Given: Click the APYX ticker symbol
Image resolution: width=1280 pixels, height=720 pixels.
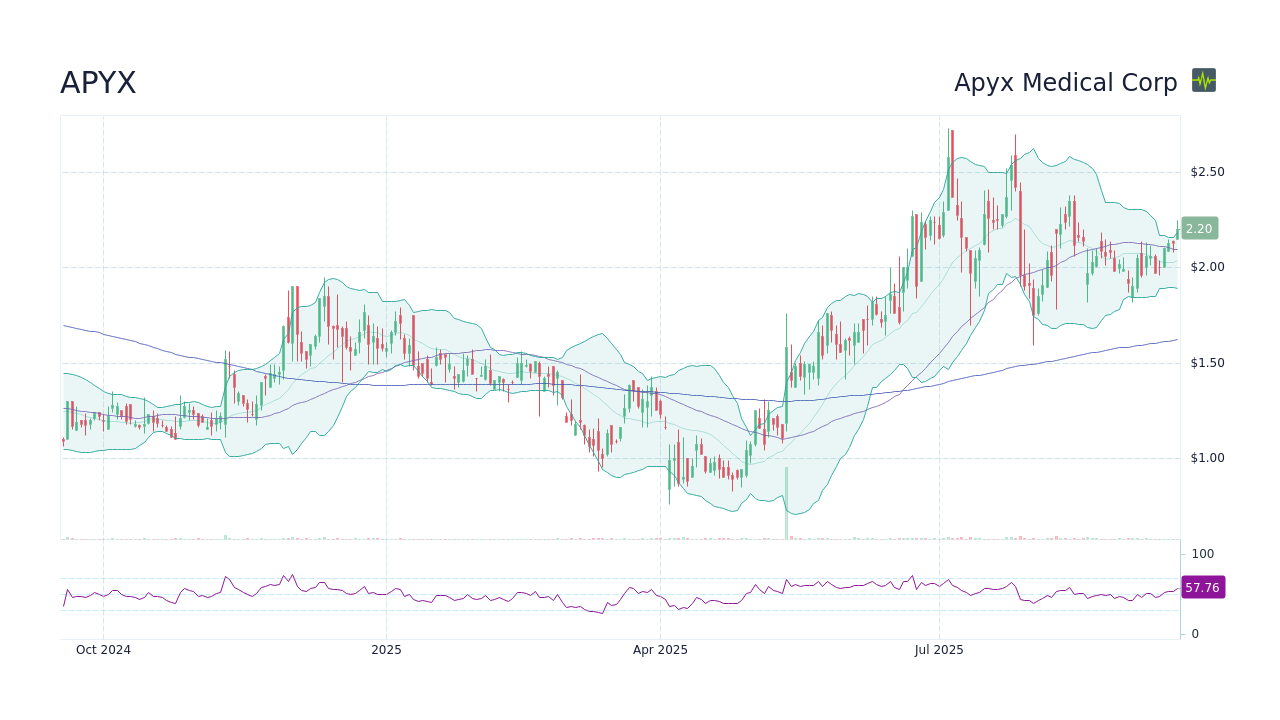Looking at the screenshot, I should pyautogui.click(x=97, y=83).
